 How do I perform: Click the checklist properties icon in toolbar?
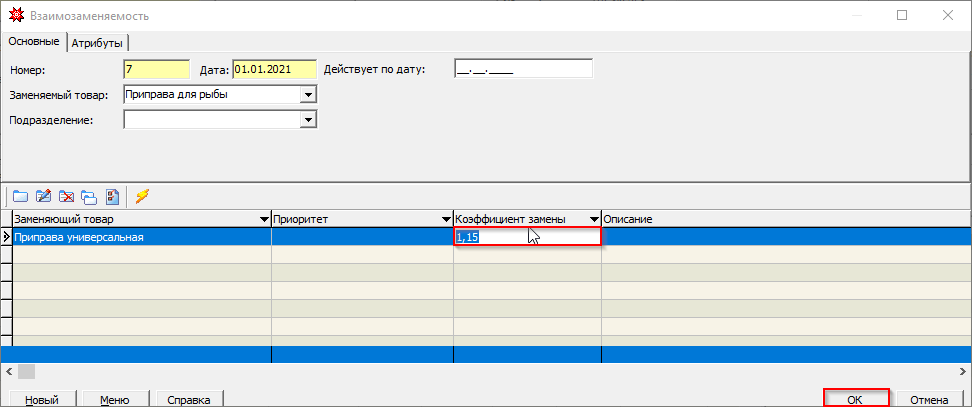(x=112, y=197)
